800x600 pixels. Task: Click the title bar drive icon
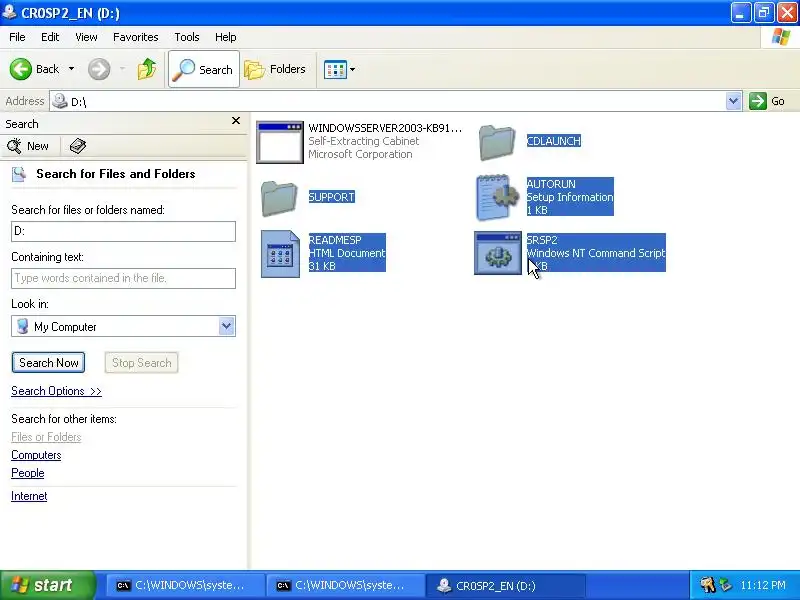(x=9, y=11)
